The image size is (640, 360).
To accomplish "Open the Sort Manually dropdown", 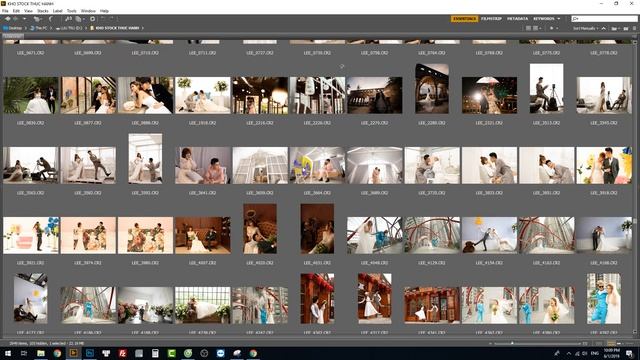I will [x=585, y=28].
